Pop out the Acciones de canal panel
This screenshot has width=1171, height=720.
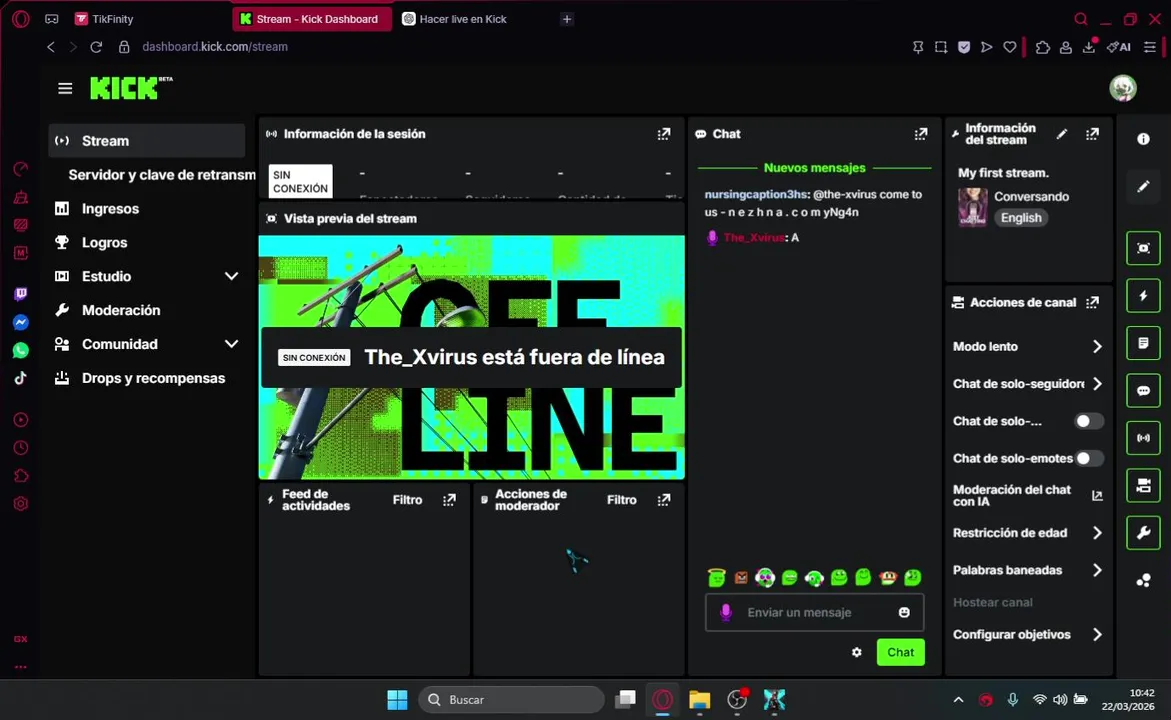pyautogui.click(x=1092, y=302)
